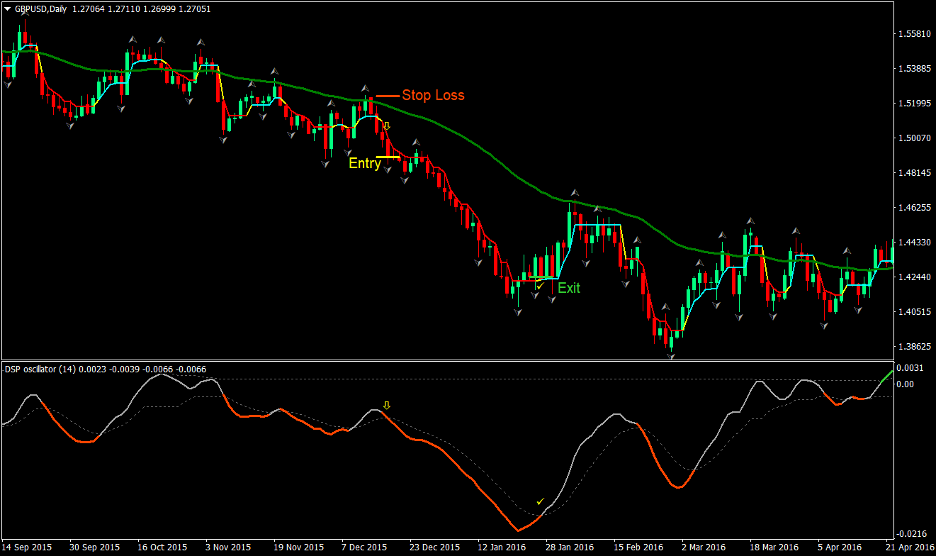Click the 28 Jan 2016 date label
Viewport: 936px width, 556px height.
[570, 547]
